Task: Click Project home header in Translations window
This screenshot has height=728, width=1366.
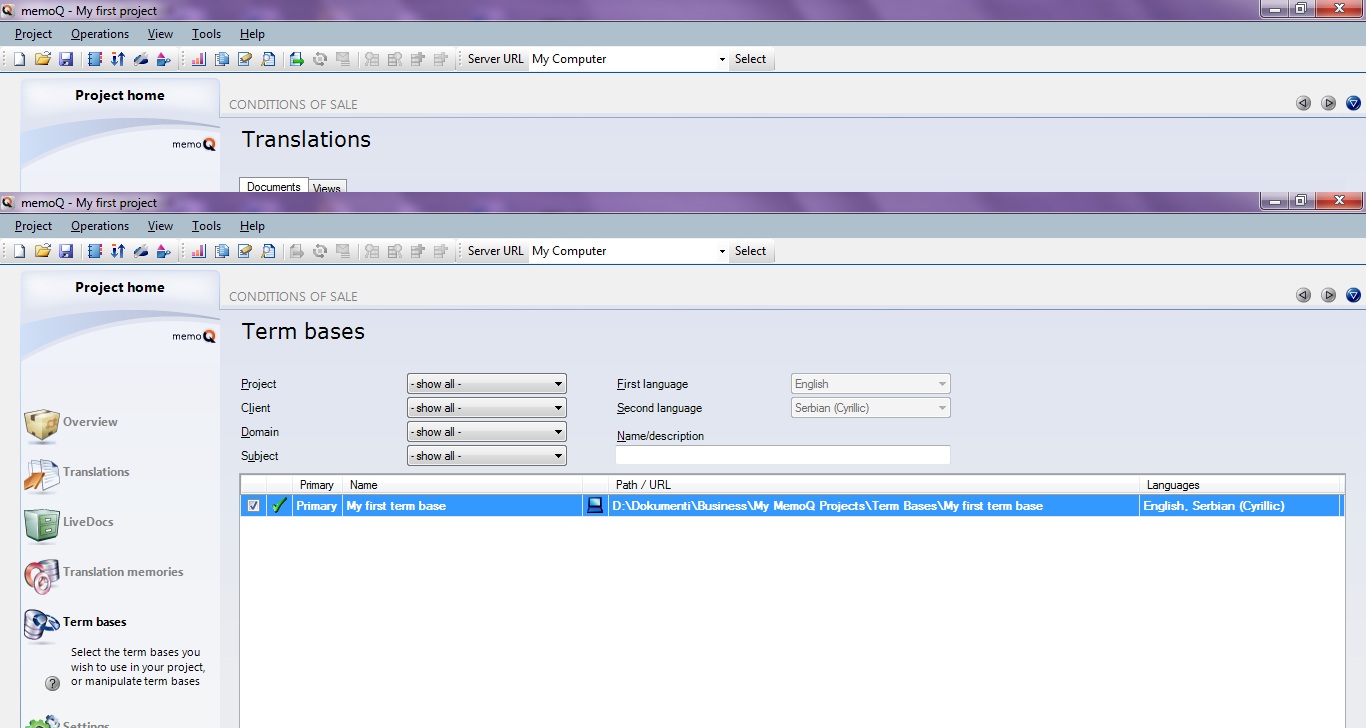Action: [120, 95]
